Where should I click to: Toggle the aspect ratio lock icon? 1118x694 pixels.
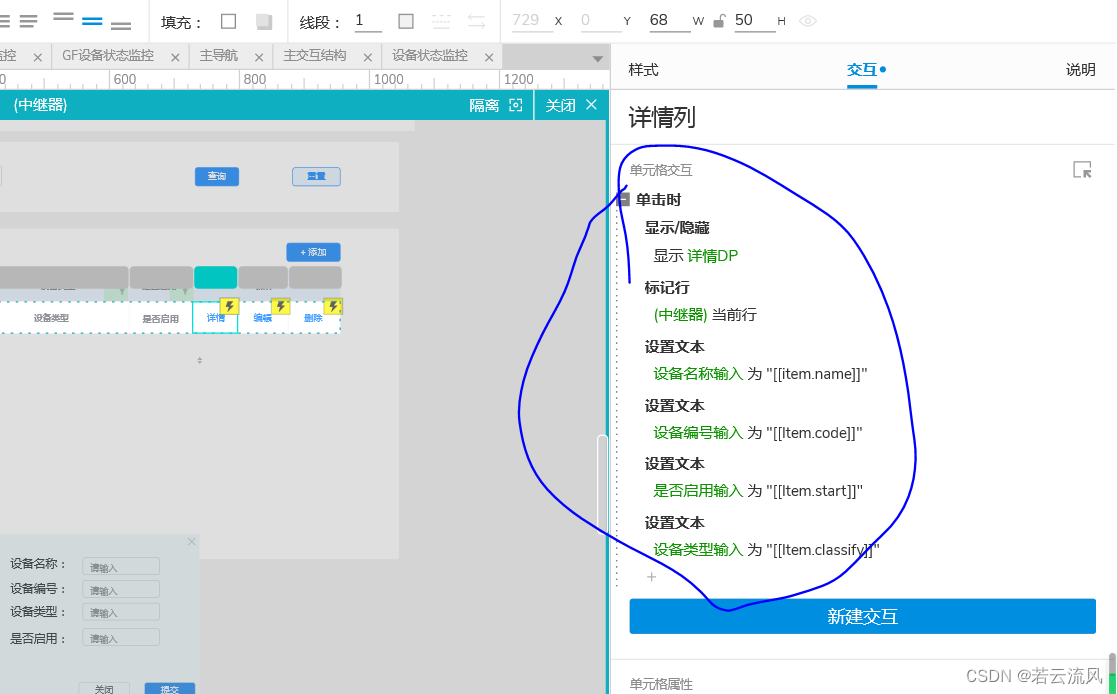[x=719, y=21]
